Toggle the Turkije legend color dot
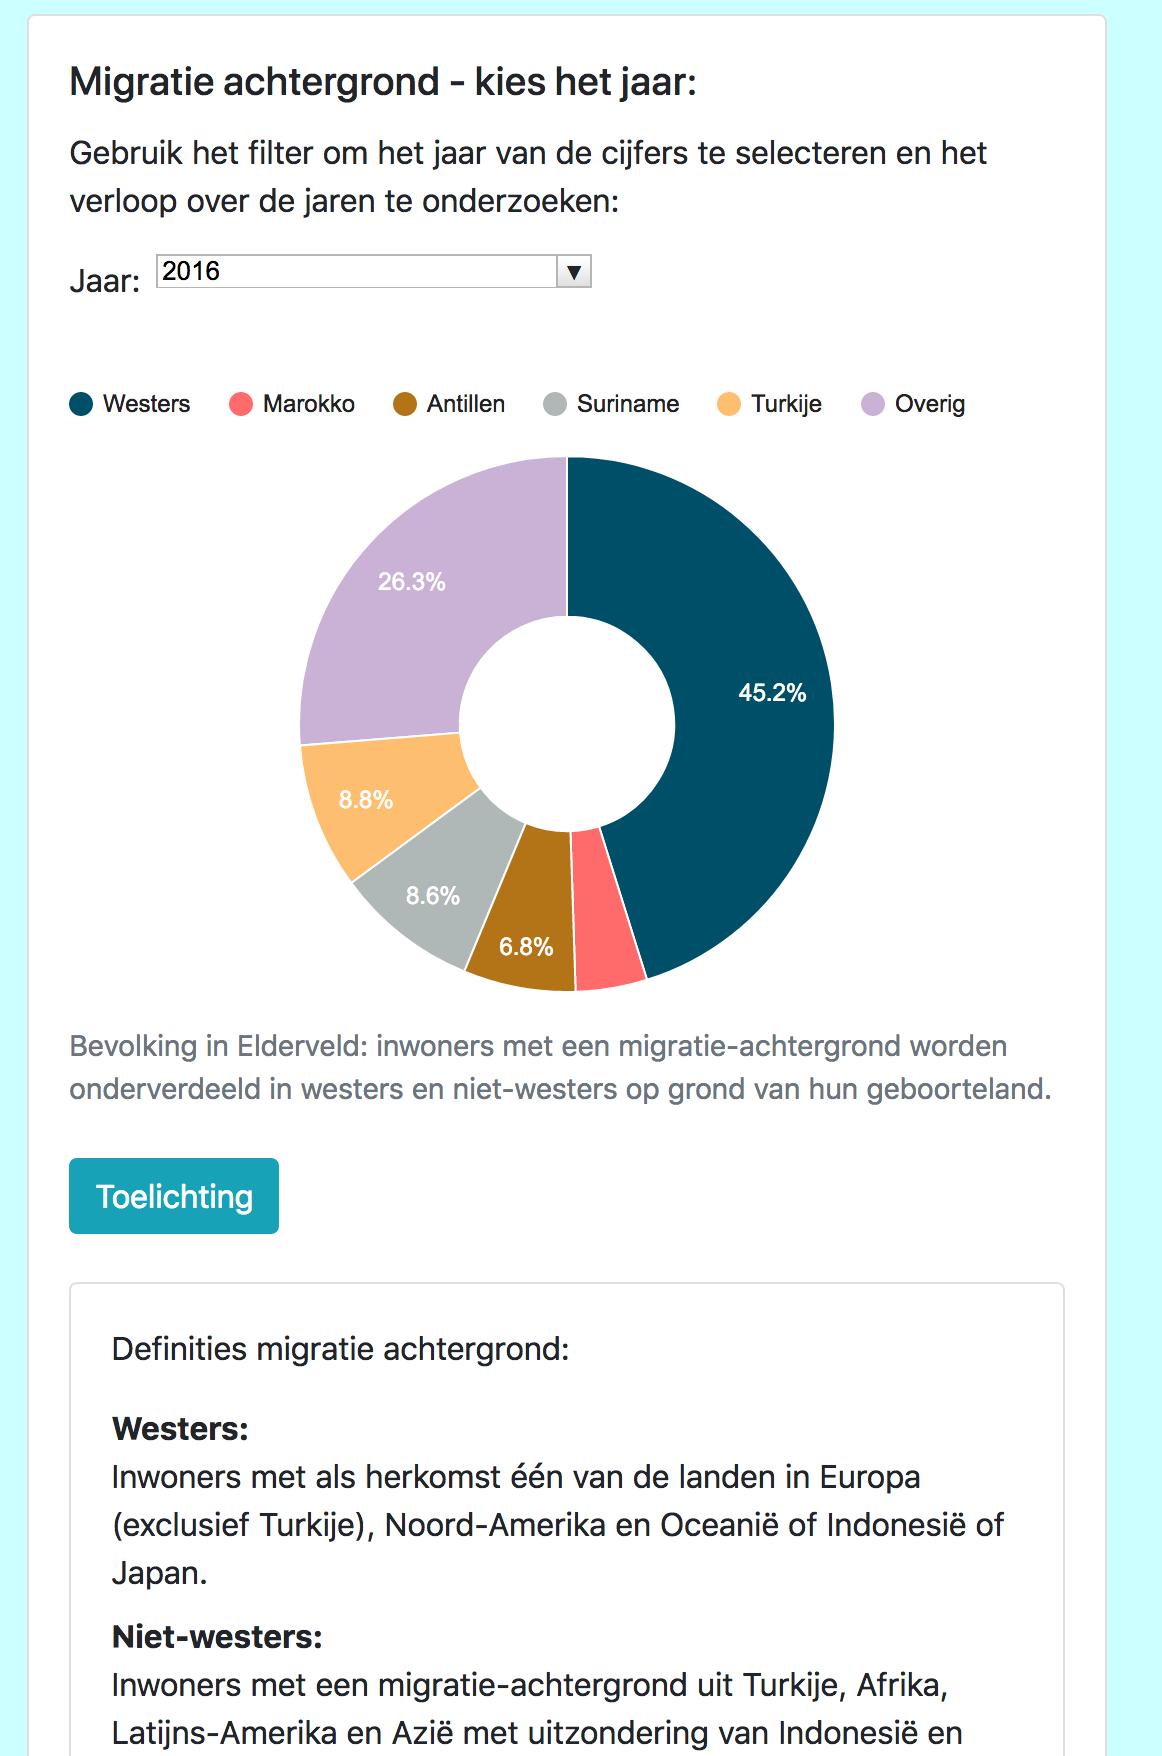The width and height of the screenshot is (1162, 1756). tap(730, 404)
